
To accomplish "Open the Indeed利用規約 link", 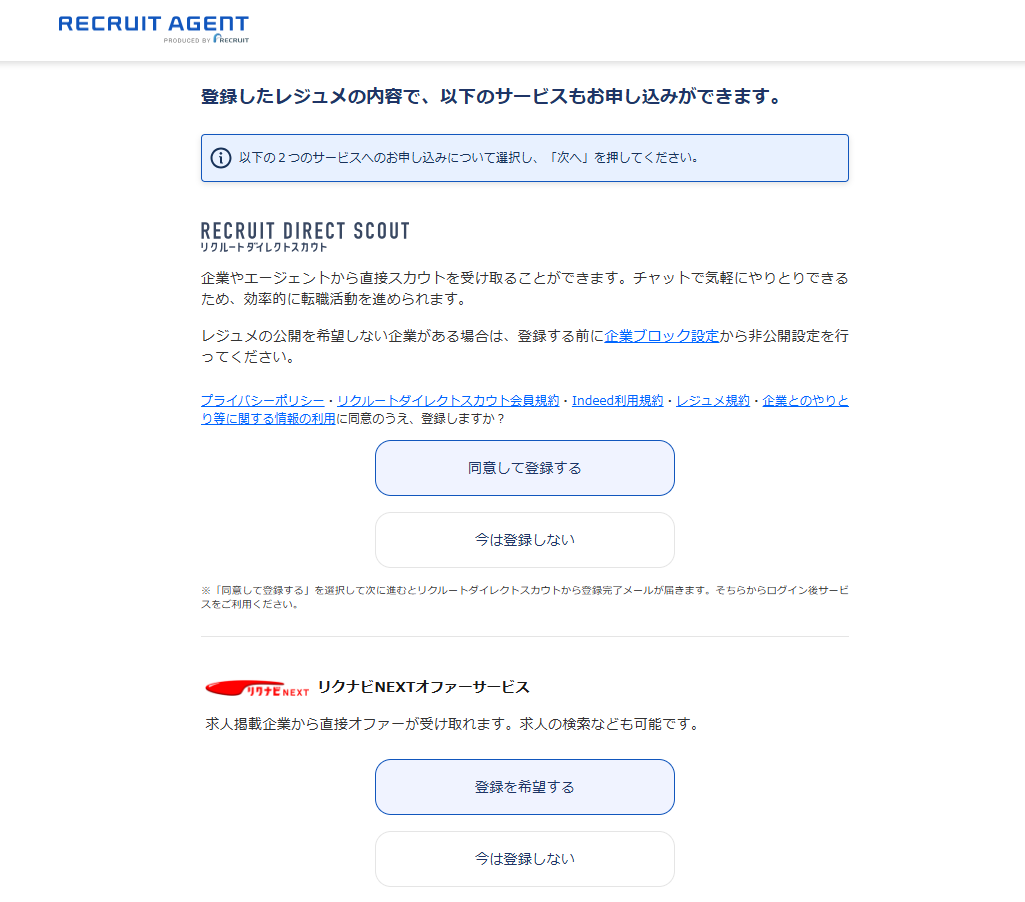I will tap(617, 401).
